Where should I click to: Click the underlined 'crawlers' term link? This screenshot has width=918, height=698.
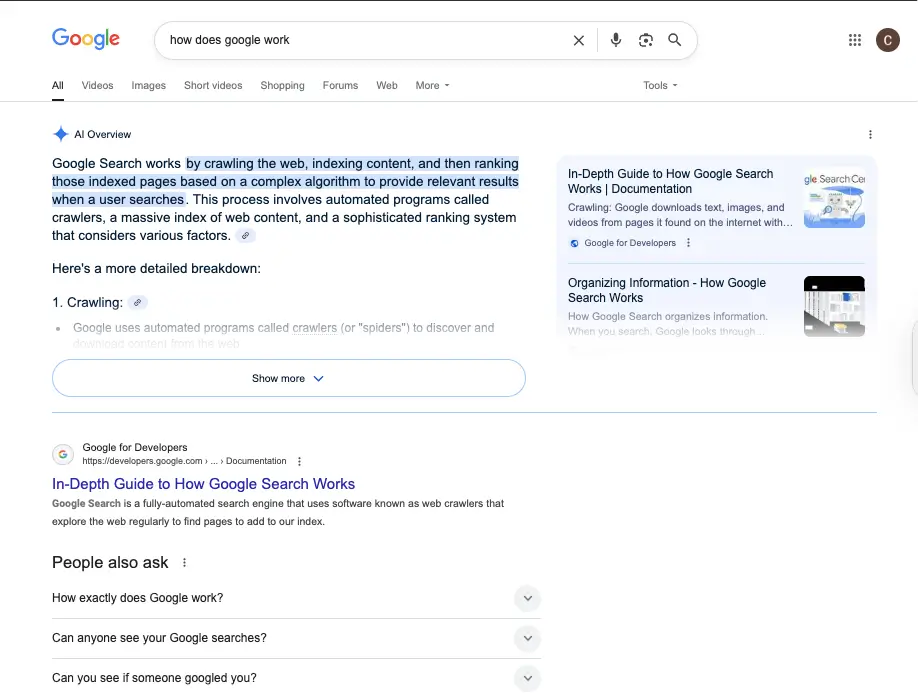click(x=314, y=328)
